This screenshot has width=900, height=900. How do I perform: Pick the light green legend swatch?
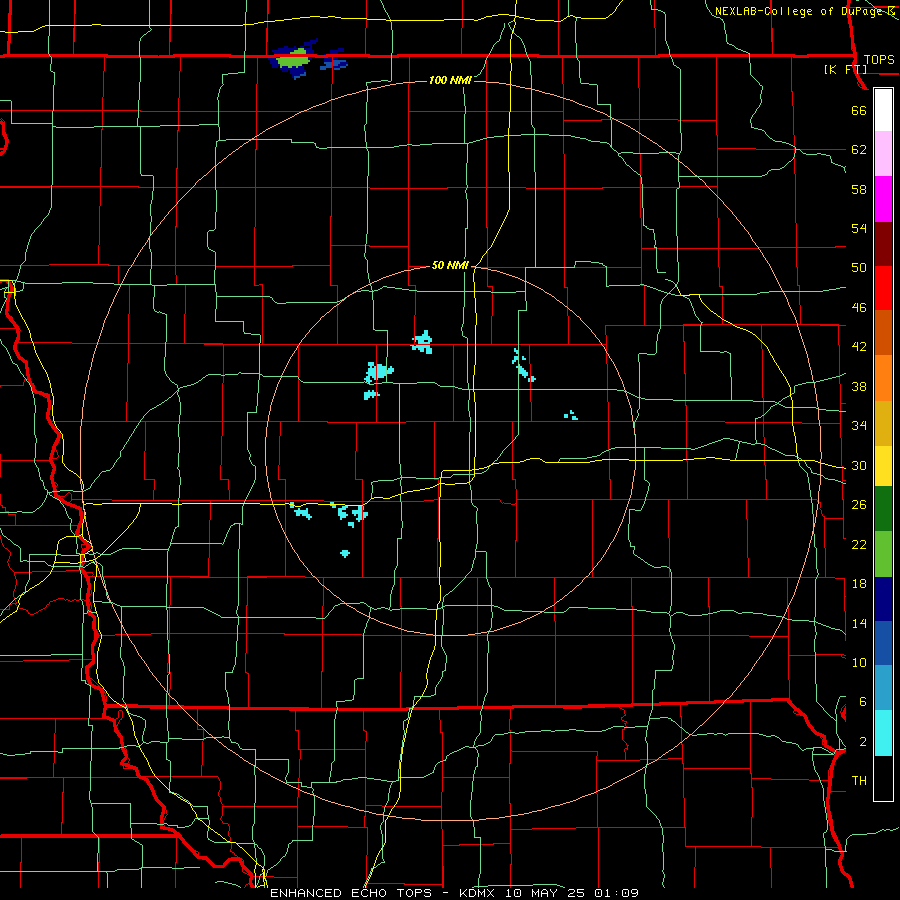coord(883,554)
